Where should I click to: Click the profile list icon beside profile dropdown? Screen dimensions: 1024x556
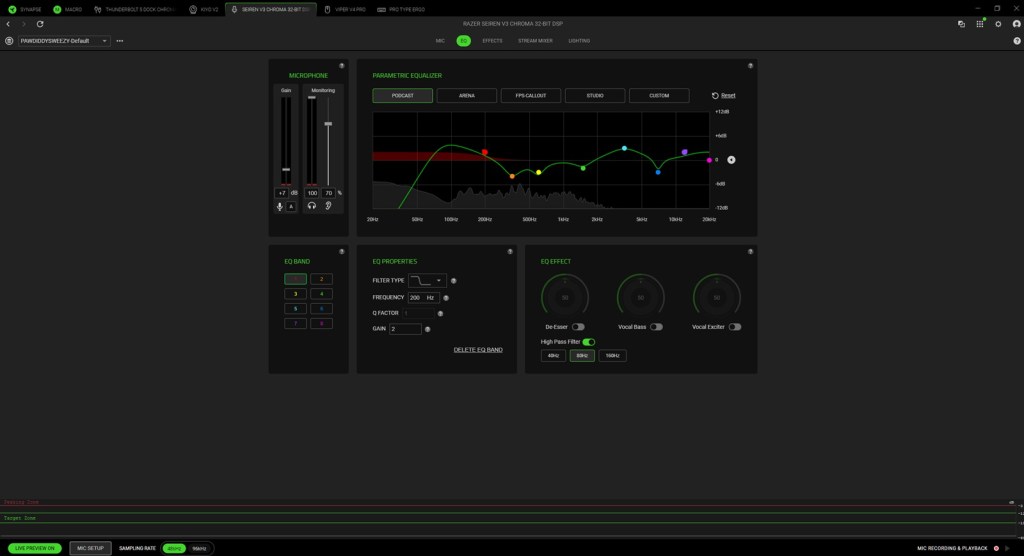point(8,41)
